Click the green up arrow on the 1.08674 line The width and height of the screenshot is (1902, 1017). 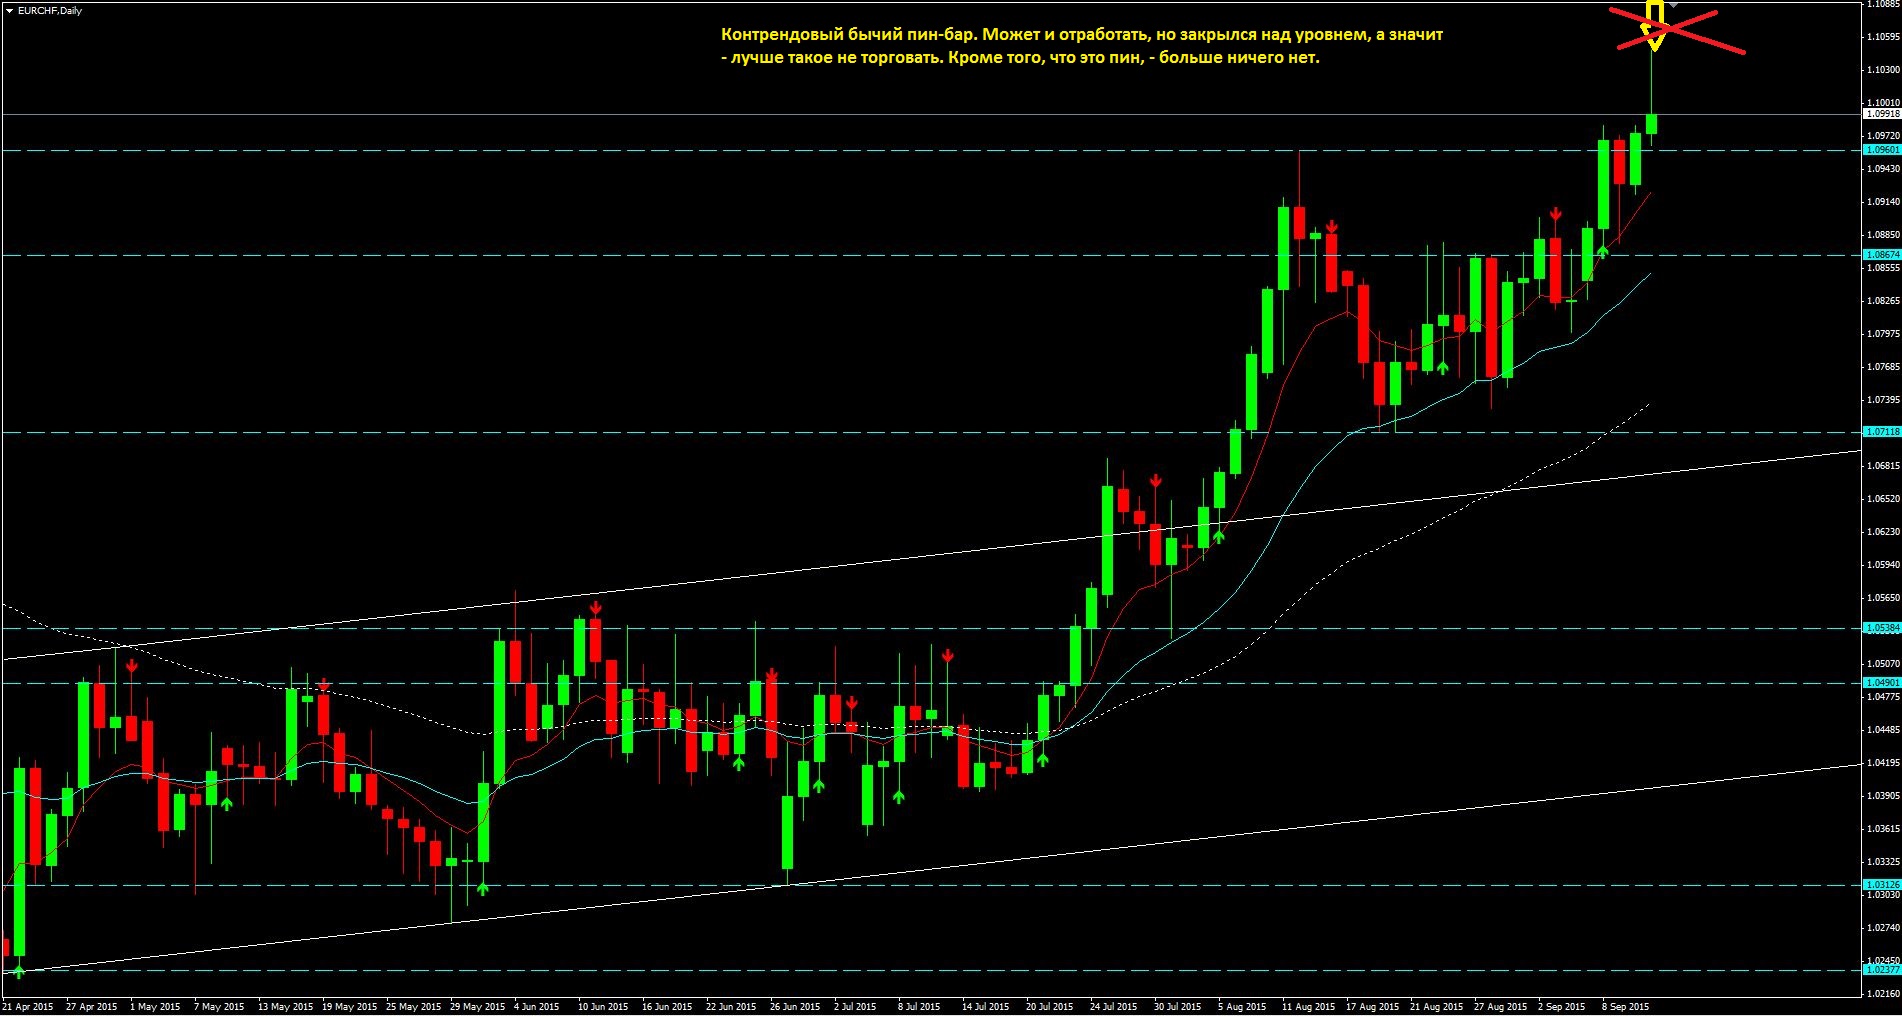[1602, 251]
